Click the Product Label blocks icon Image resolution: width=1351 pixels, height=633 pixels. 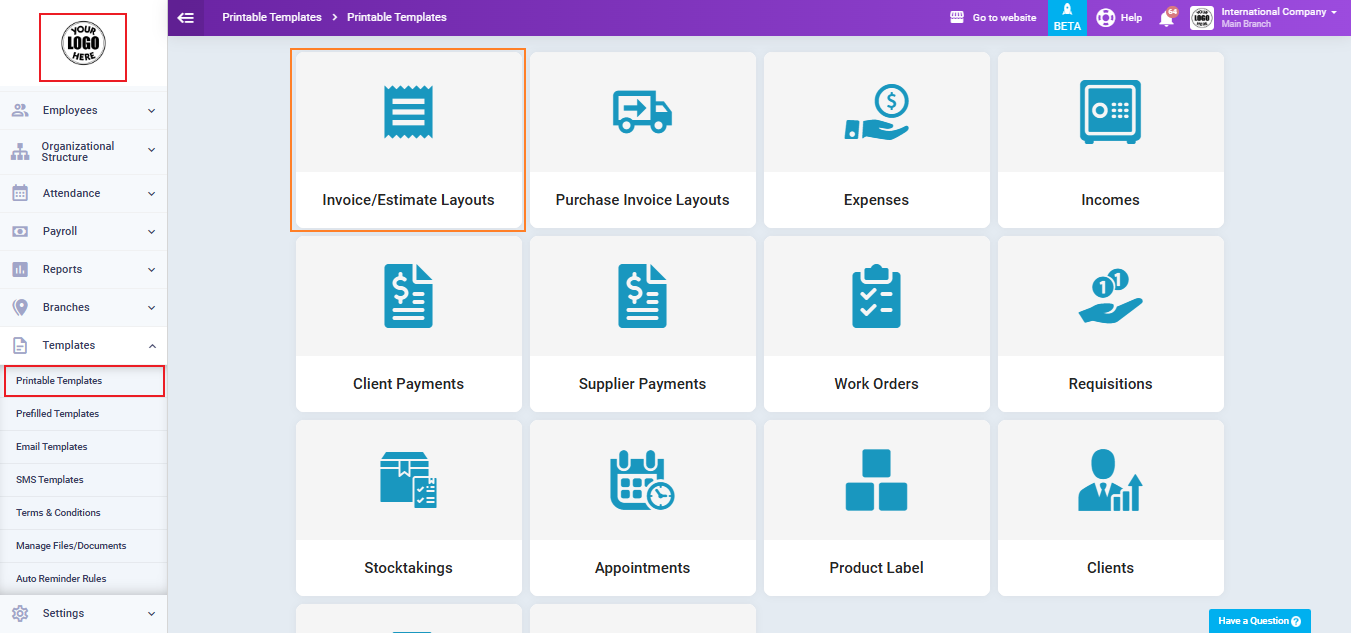pyautogui.click(x=877, y=480)
